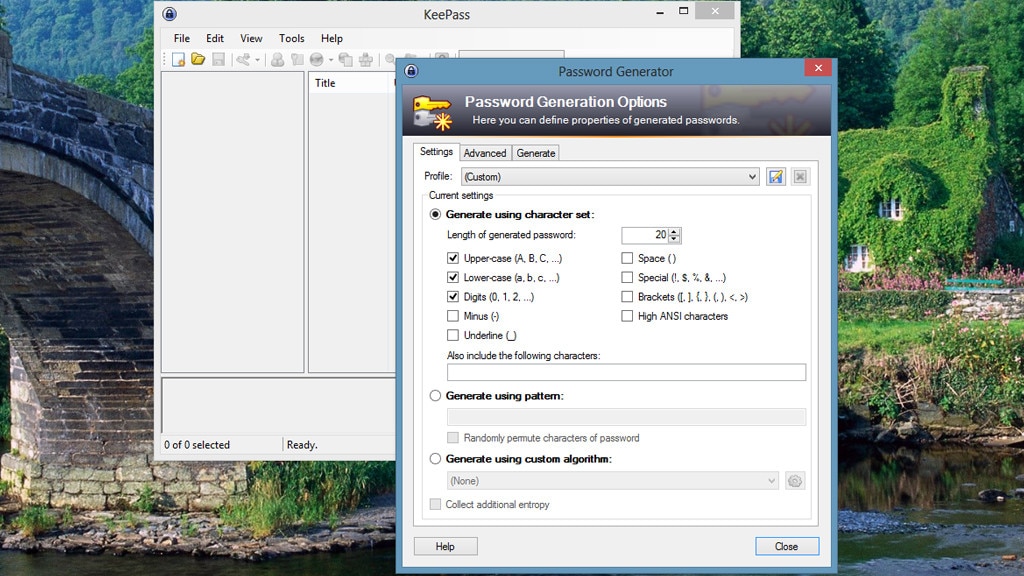Toggle Randomly permute characters of password
The height and width of the screenshot is (576, 1024).
[x=453, y=438]
